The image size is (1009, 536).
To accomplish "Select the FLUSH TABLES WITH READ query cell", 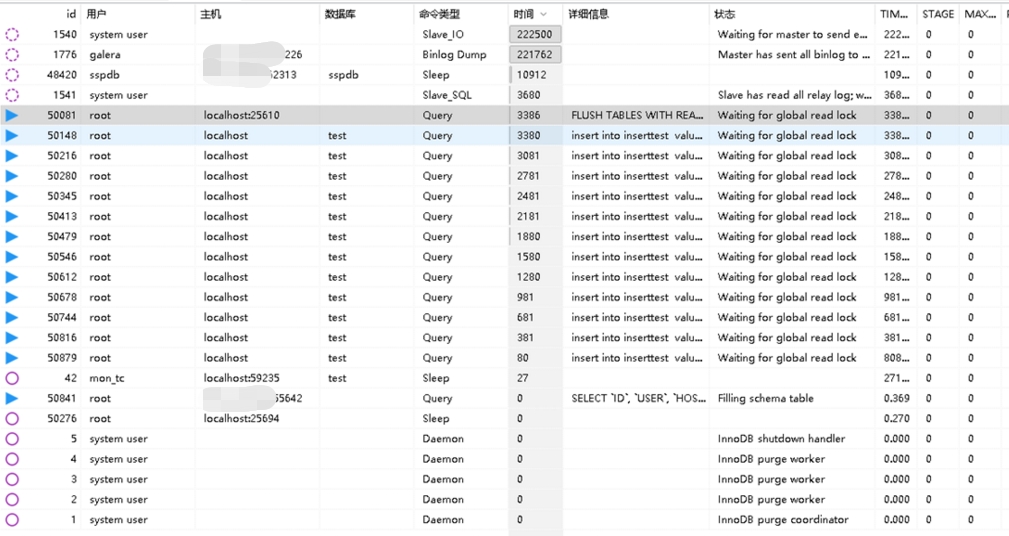I will pyautogui.click(x=635, y=115).
